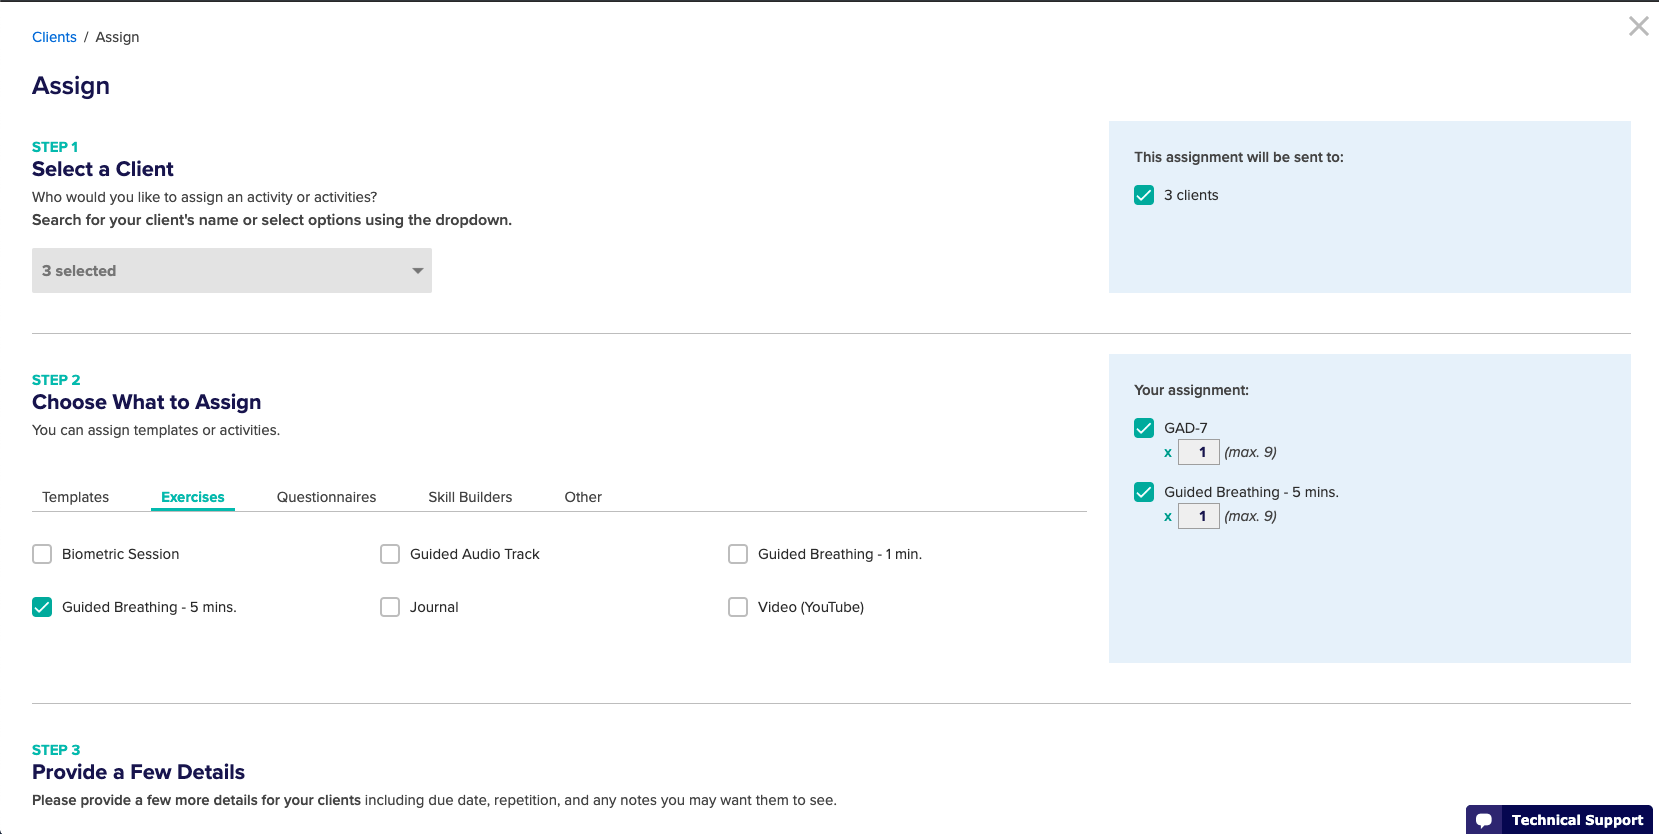Follow the Clients breadcrumb link
This screenshot has height=834, width=1659.
click(x=54, y=37)
